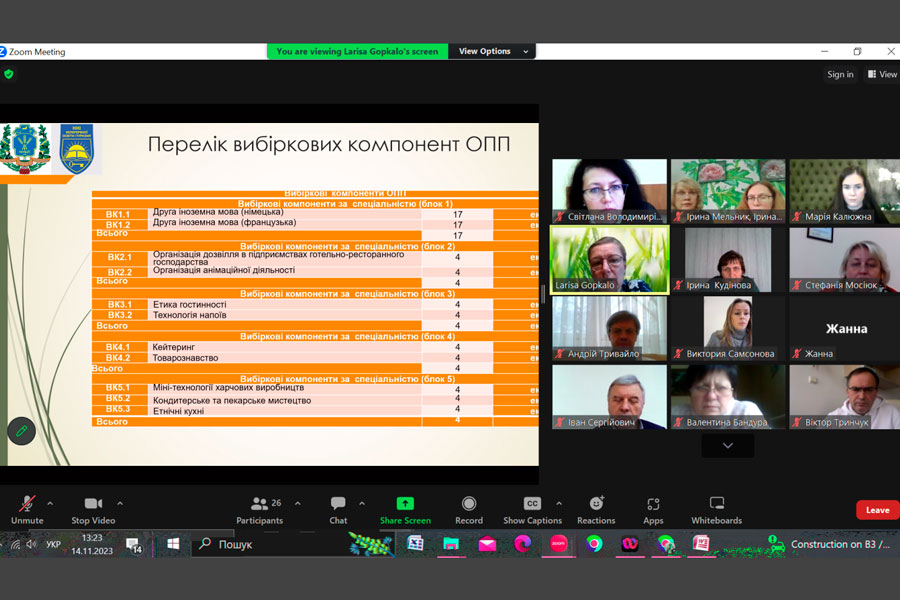This screenshot has height=600, width=900.
Task: Click the lizard search highlight icon in taskbar
Action: (x=371, y=544)
